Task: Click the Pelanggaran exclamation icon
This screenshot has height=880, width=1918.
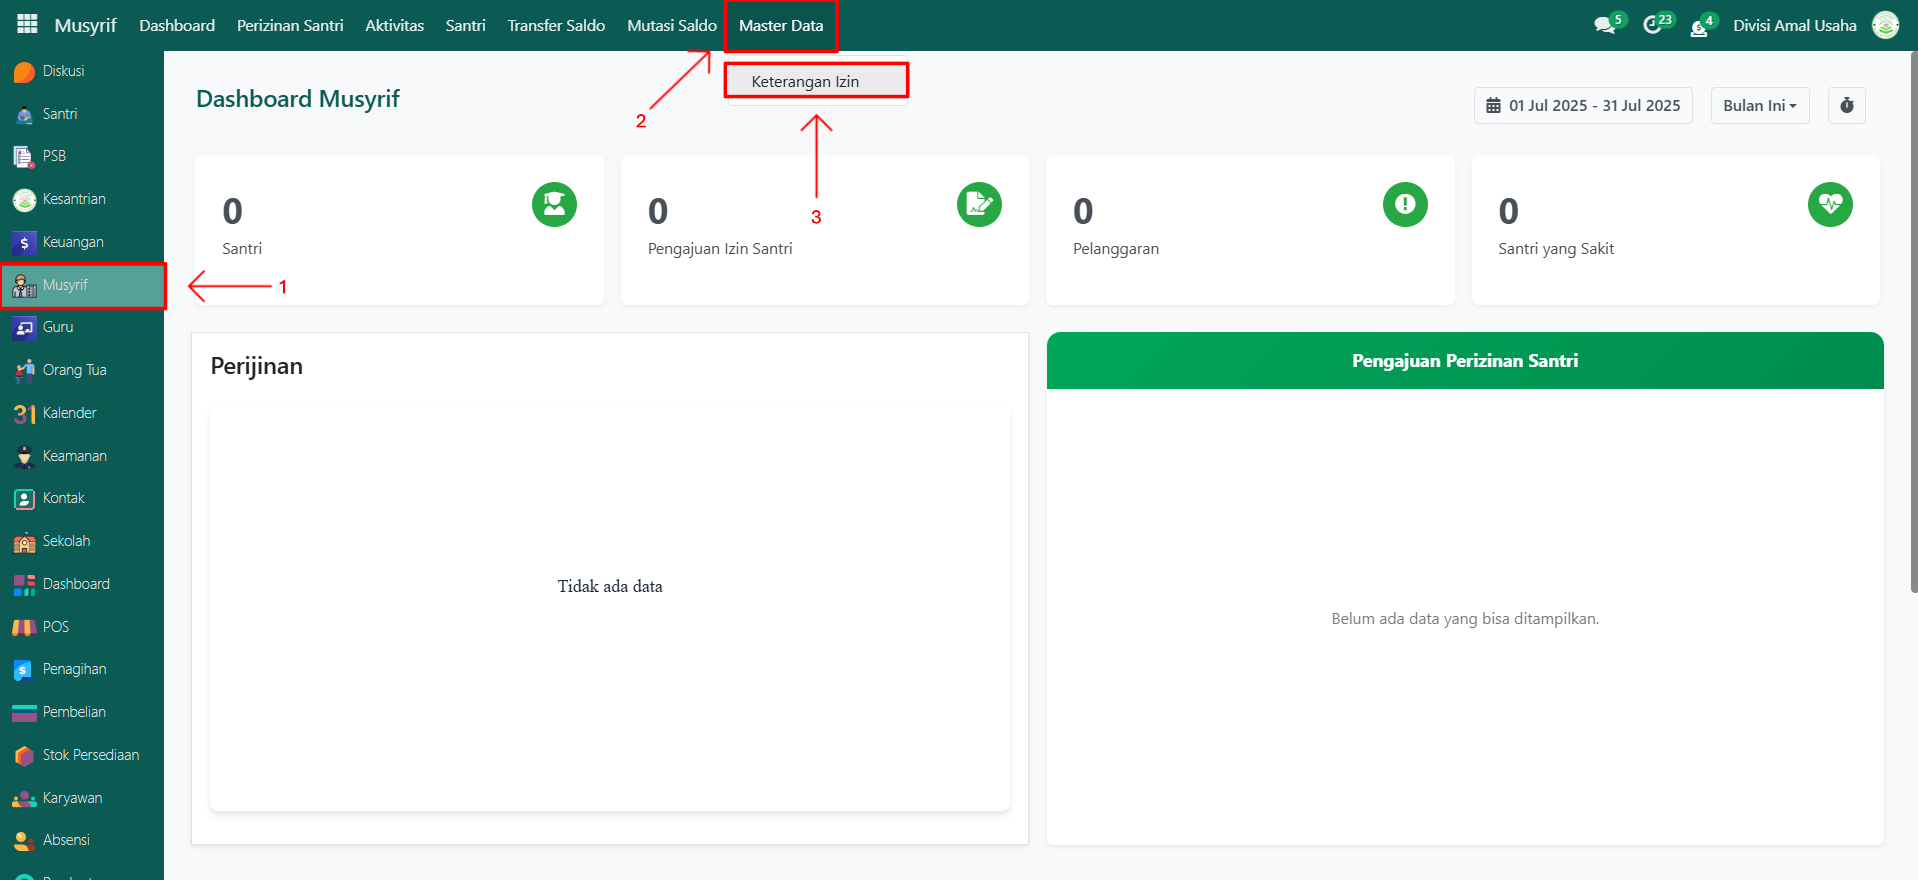Action: [1404, 205]
